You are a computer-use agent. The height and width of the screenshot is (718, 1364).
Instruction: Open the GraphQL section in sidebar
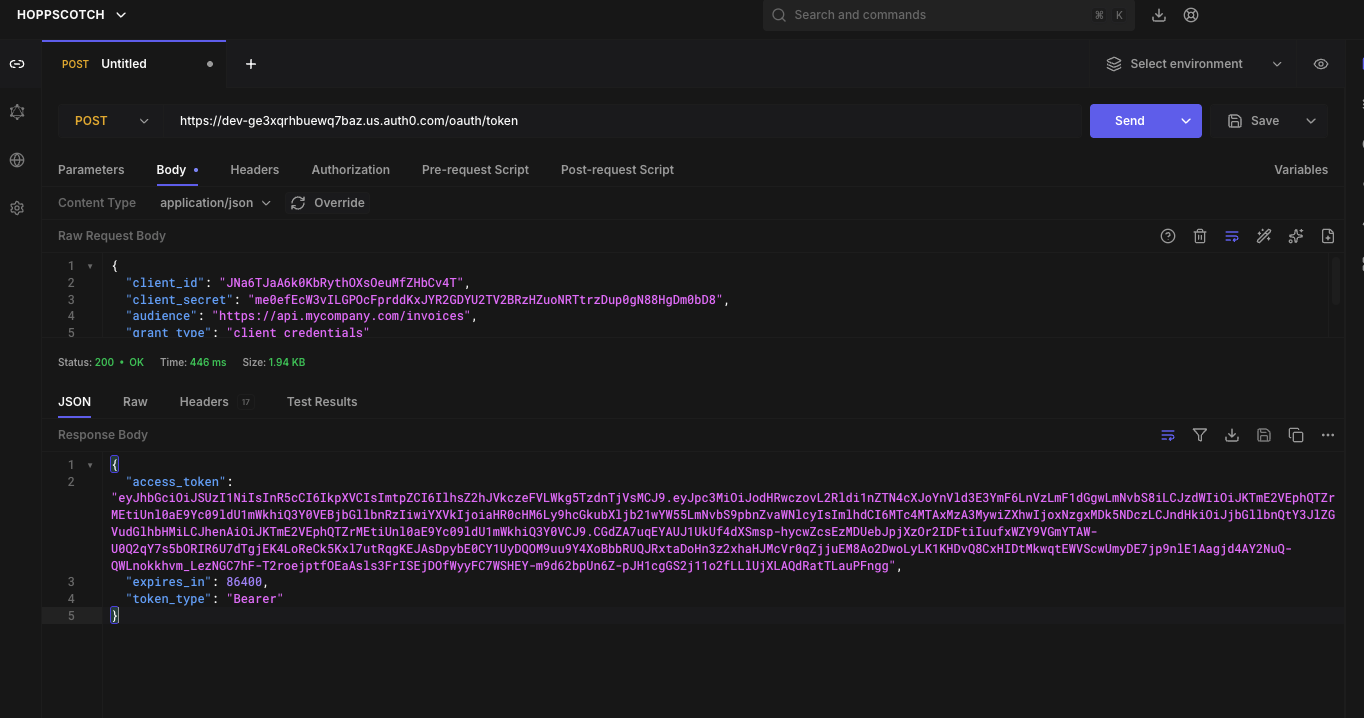click(17, 112)
